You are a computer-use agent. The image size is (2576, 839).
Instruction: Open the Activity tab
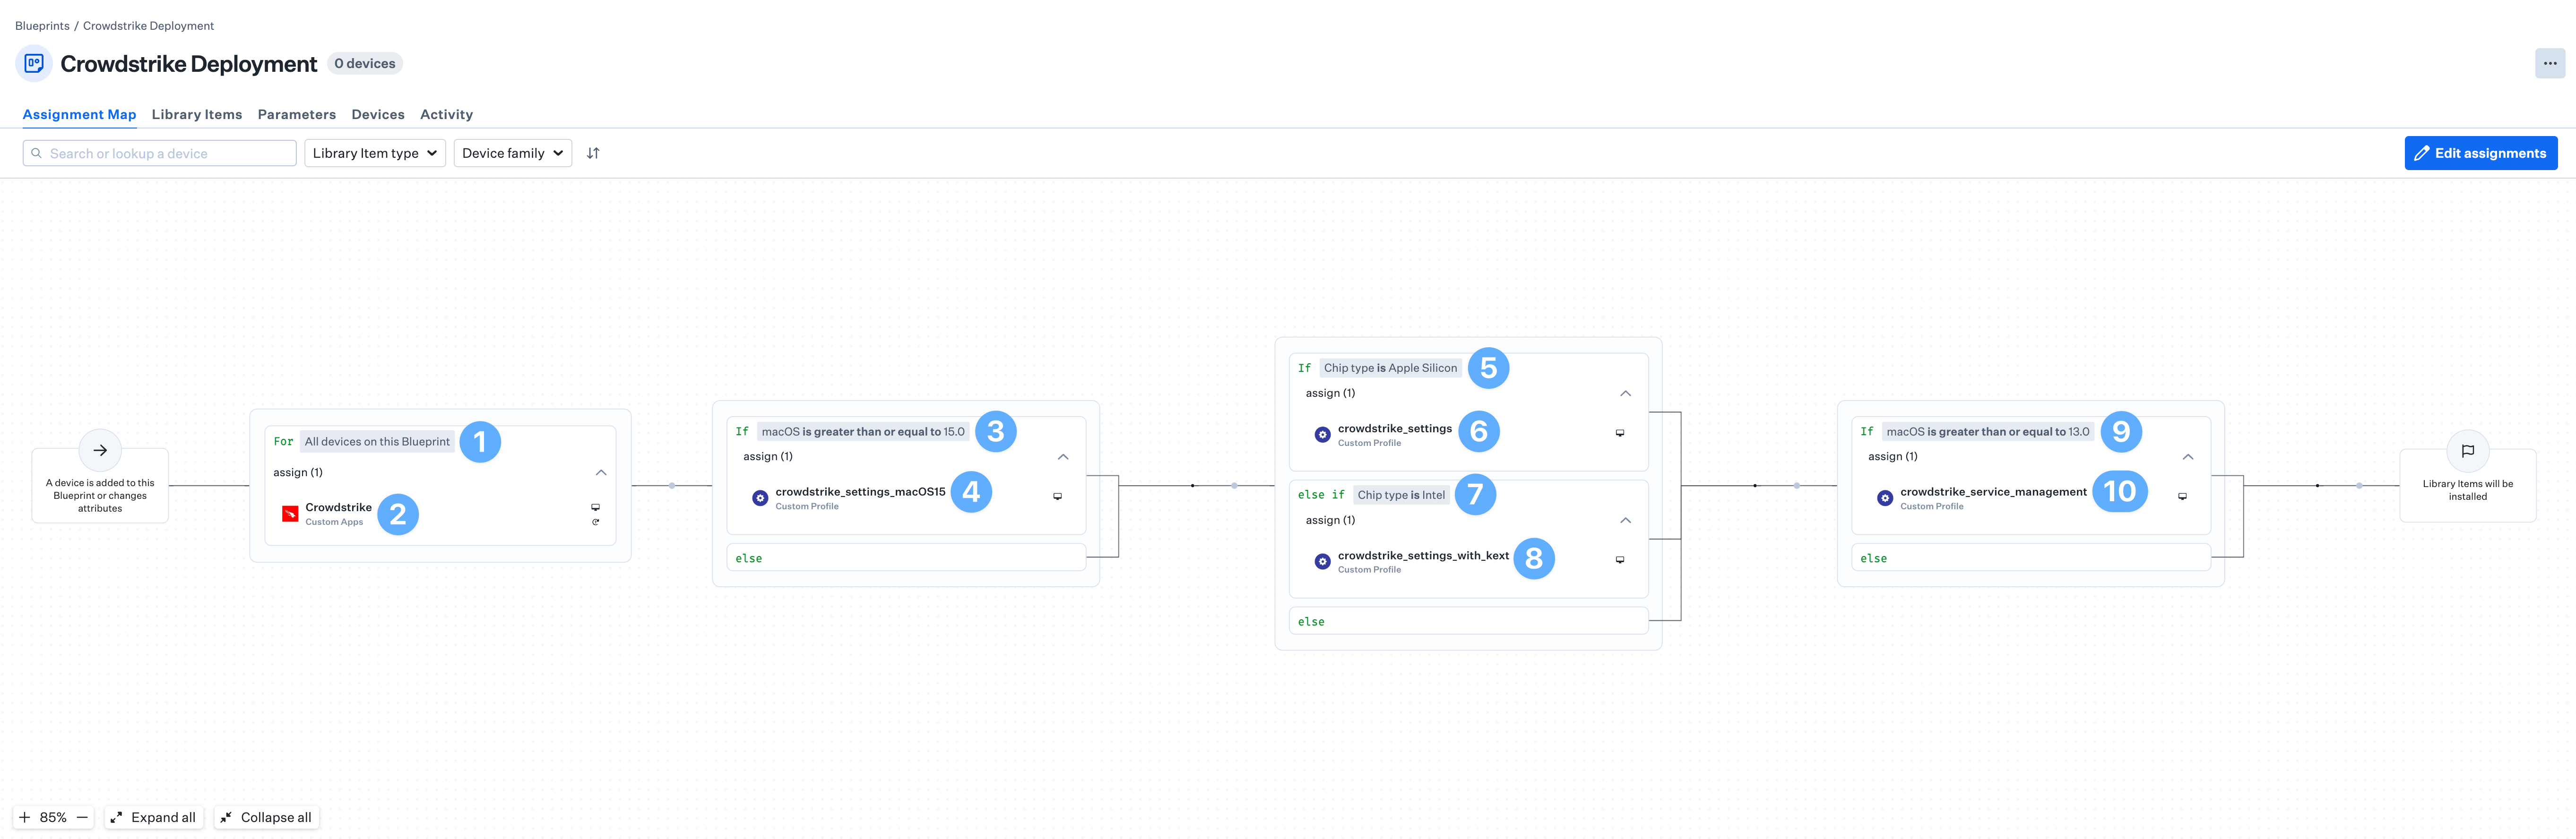[446, 114]
